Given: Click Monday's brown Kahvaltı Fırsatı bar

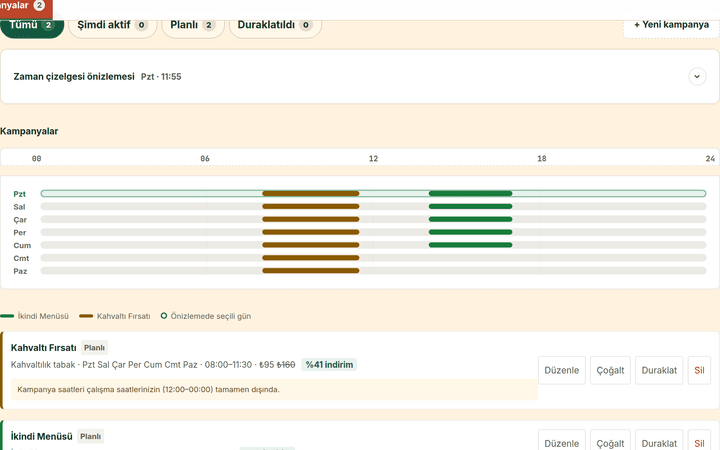Looking at the screenshot, I should click(310, 194).
